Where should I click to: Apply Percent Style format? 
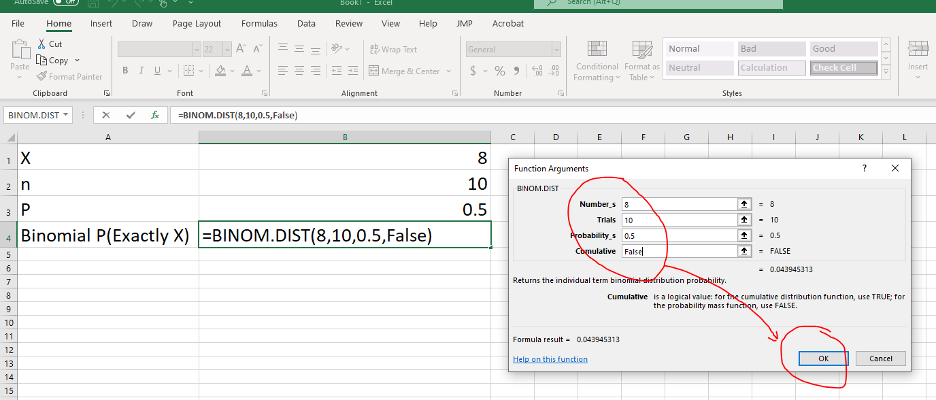point(500,71)
